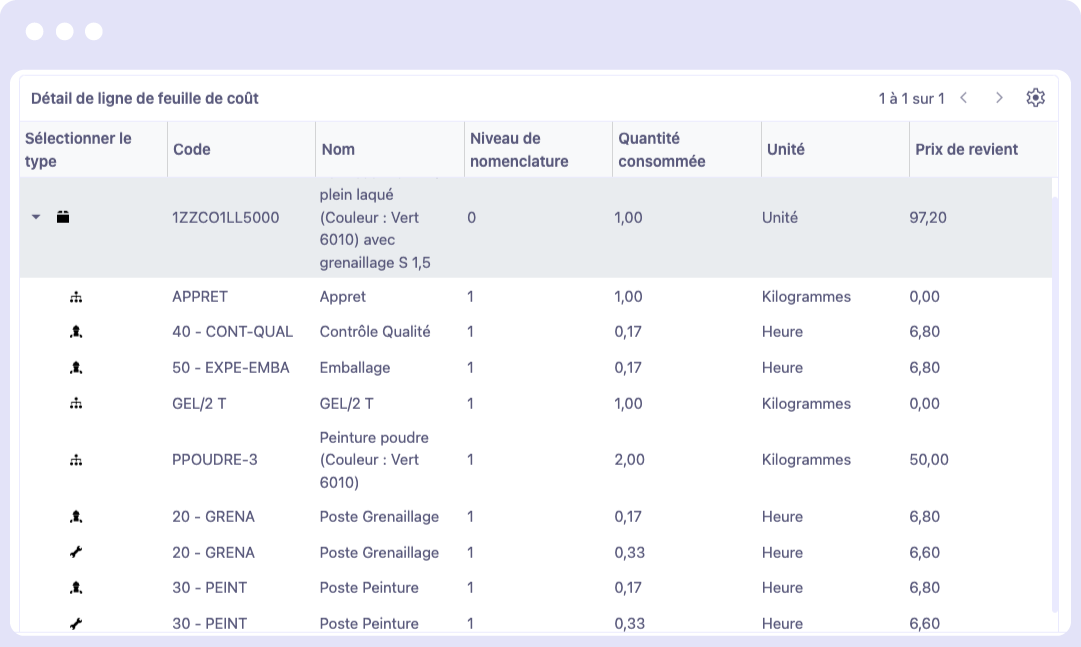Click the labor icon beside 50 - EXPE-EMBA
The height and width of the screenshot is (647, 1081).
[x=76, y=368]
